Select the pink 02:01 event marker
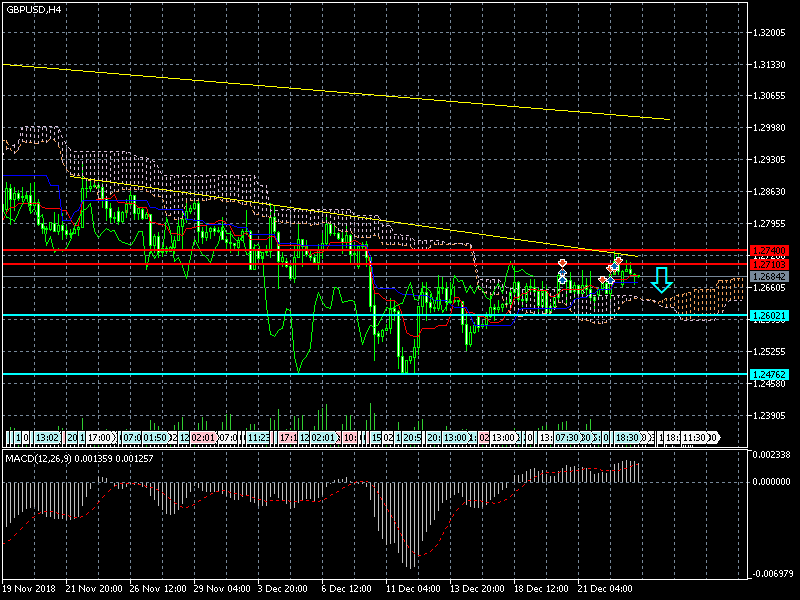 [202, 438]
